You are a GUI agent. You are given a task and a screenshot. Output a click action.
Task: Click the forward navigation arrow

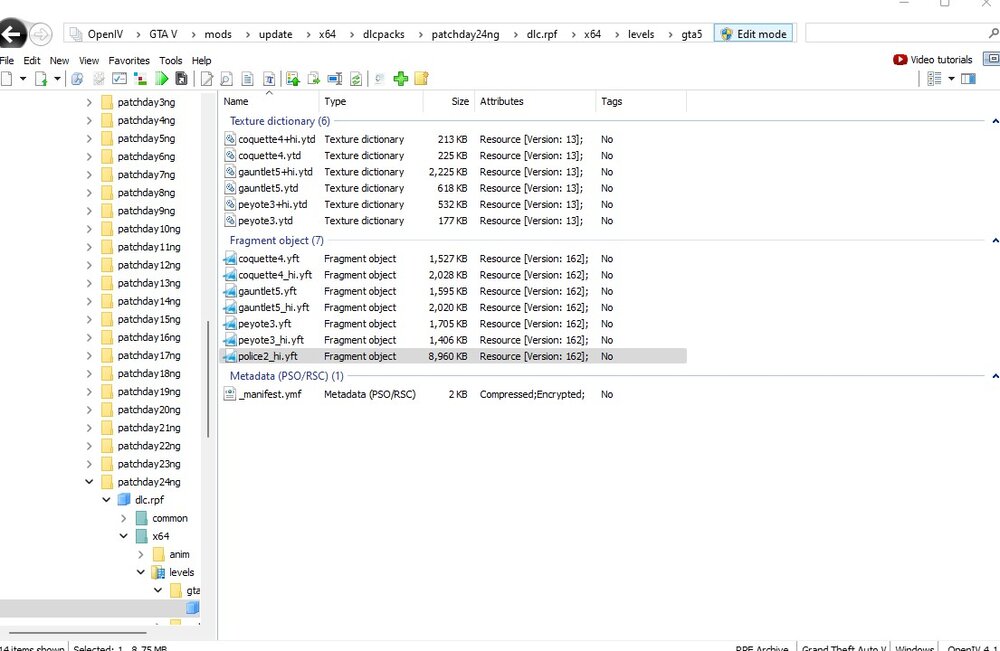(41, 34)
